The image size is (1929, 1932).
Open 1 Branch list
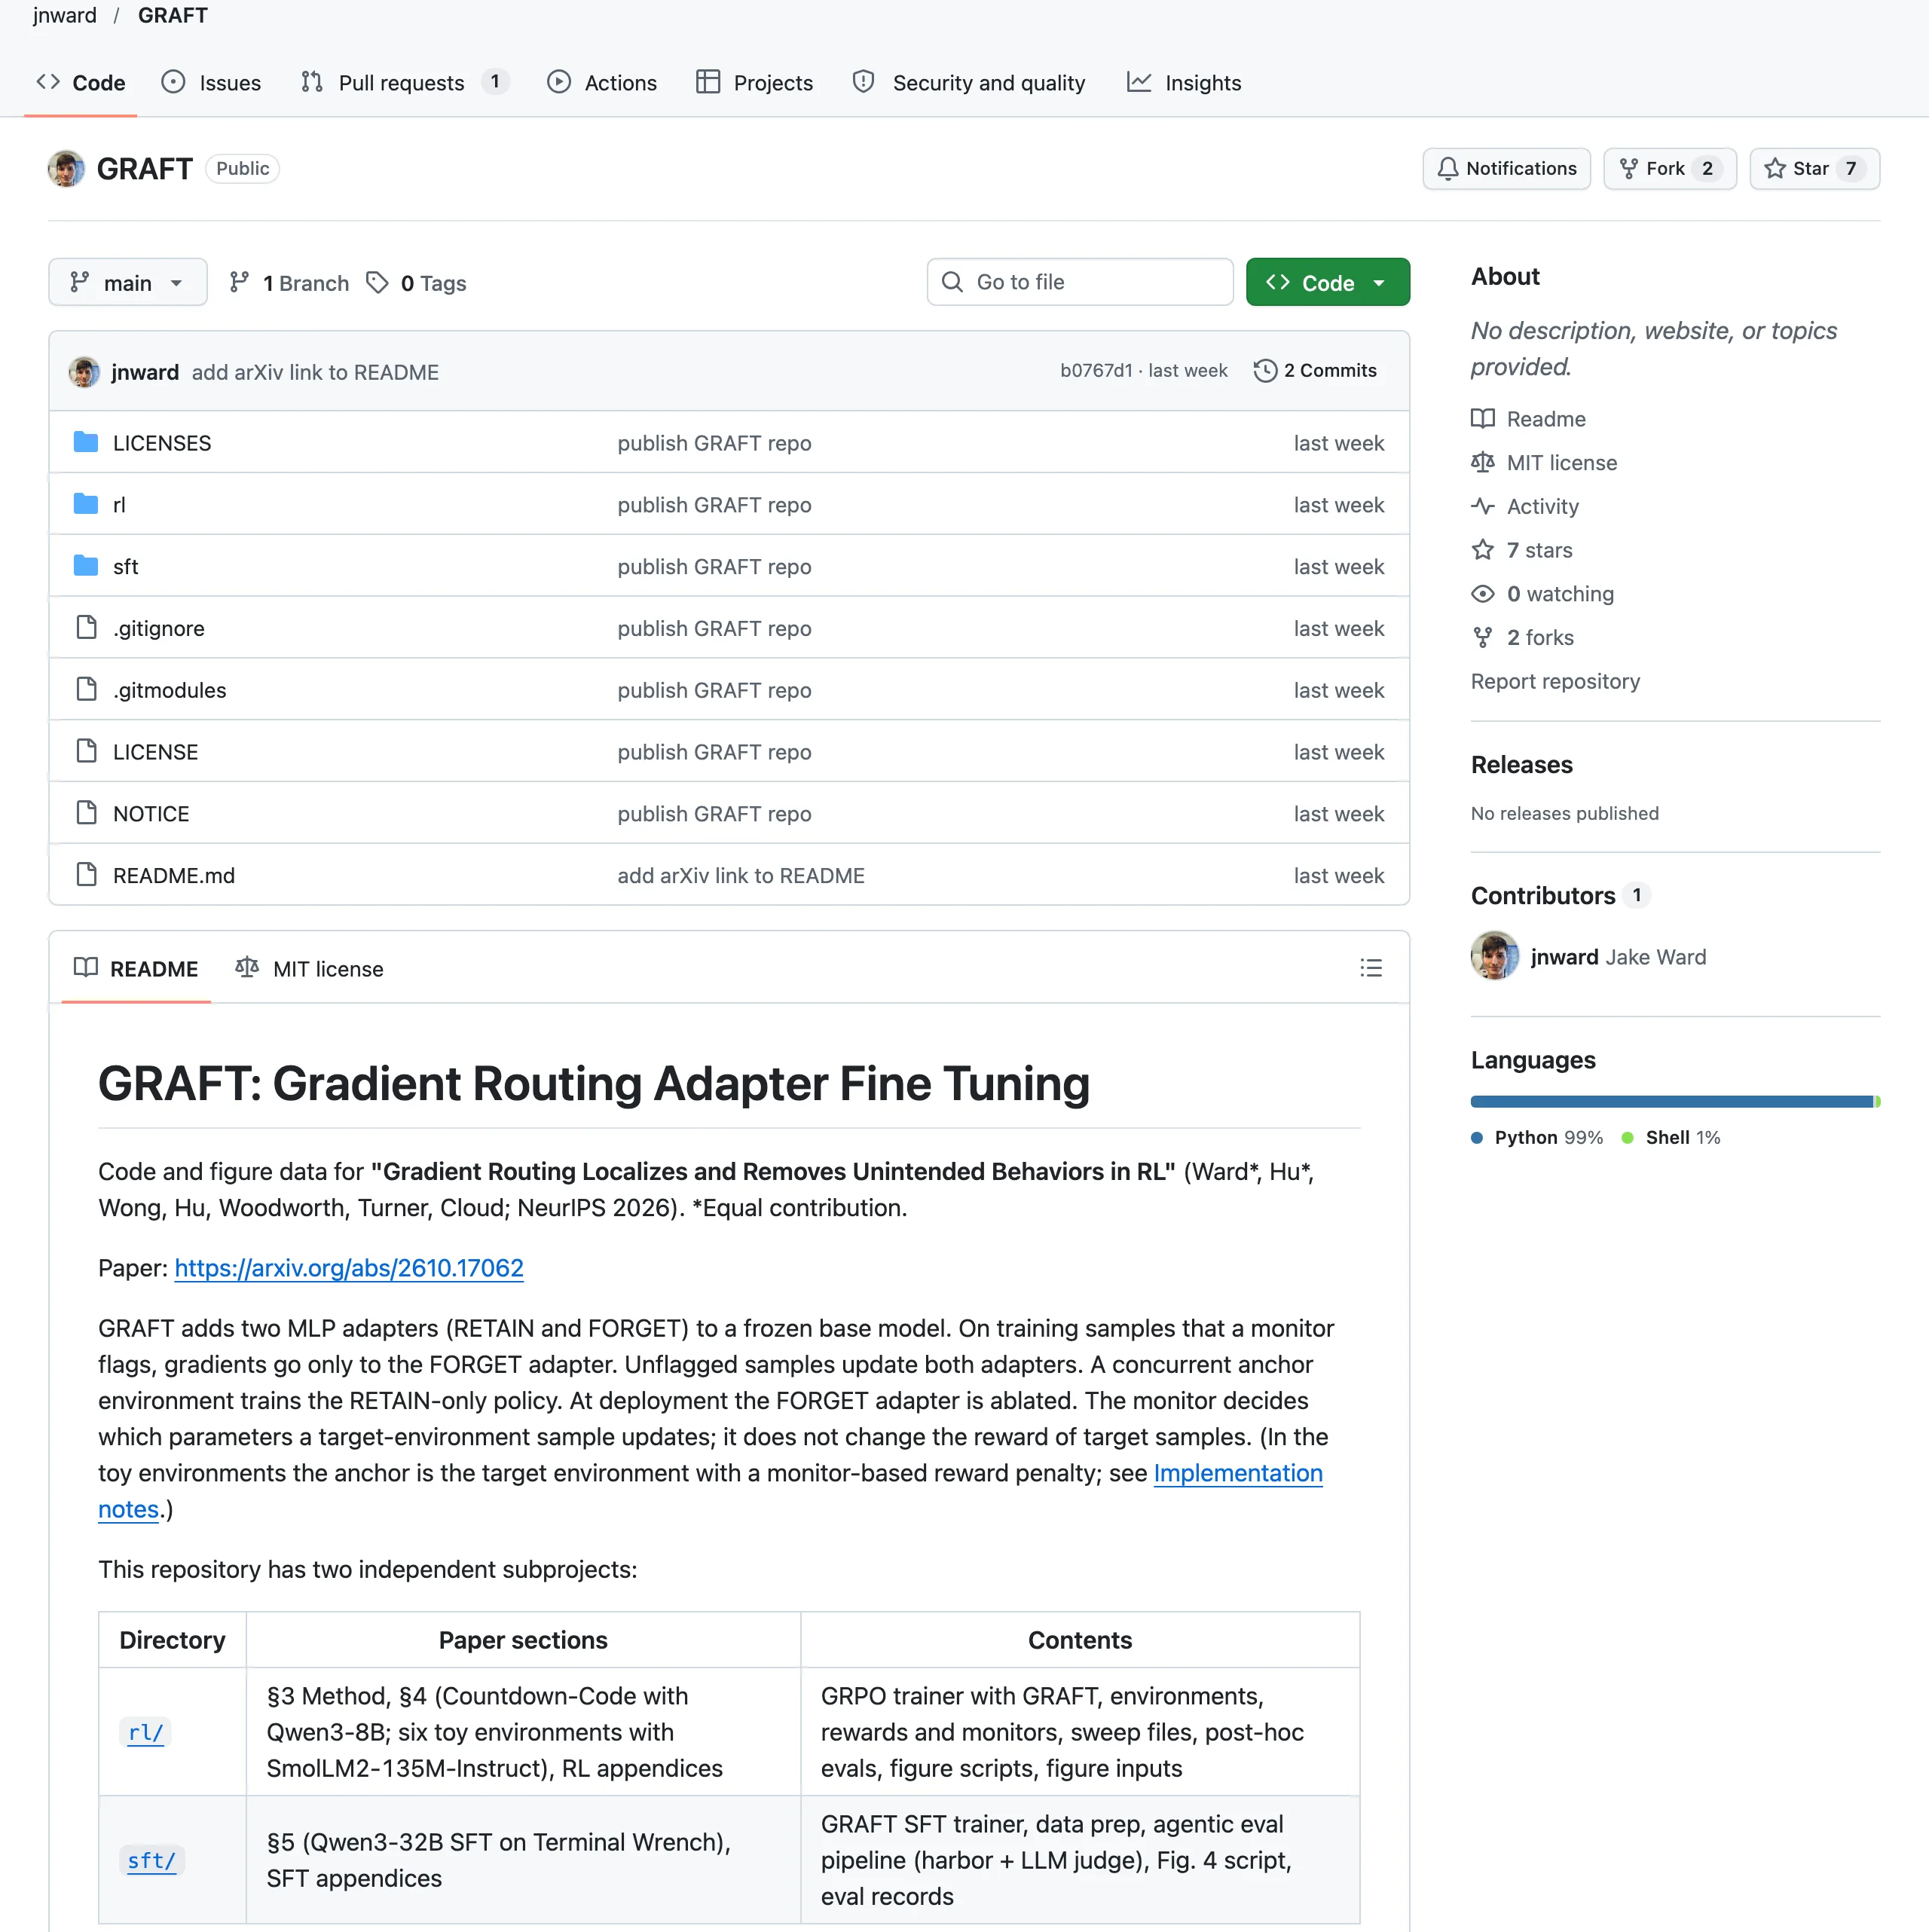pos(289,283)
